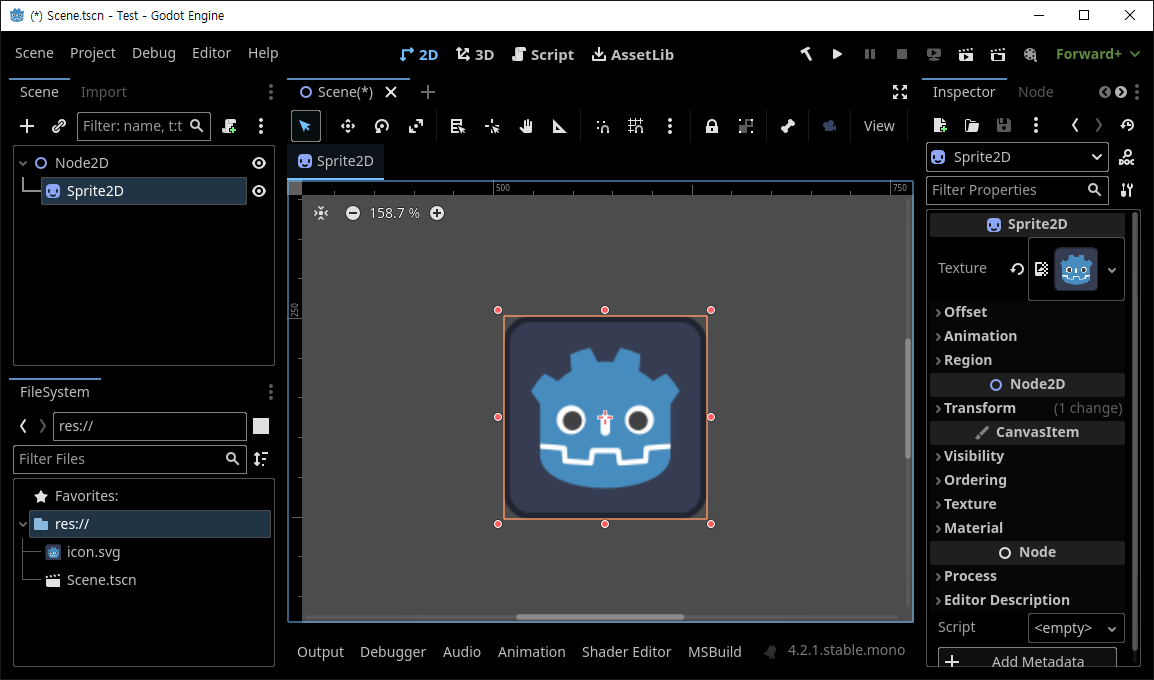Toggle visibility of Node2D

(259, 163)
